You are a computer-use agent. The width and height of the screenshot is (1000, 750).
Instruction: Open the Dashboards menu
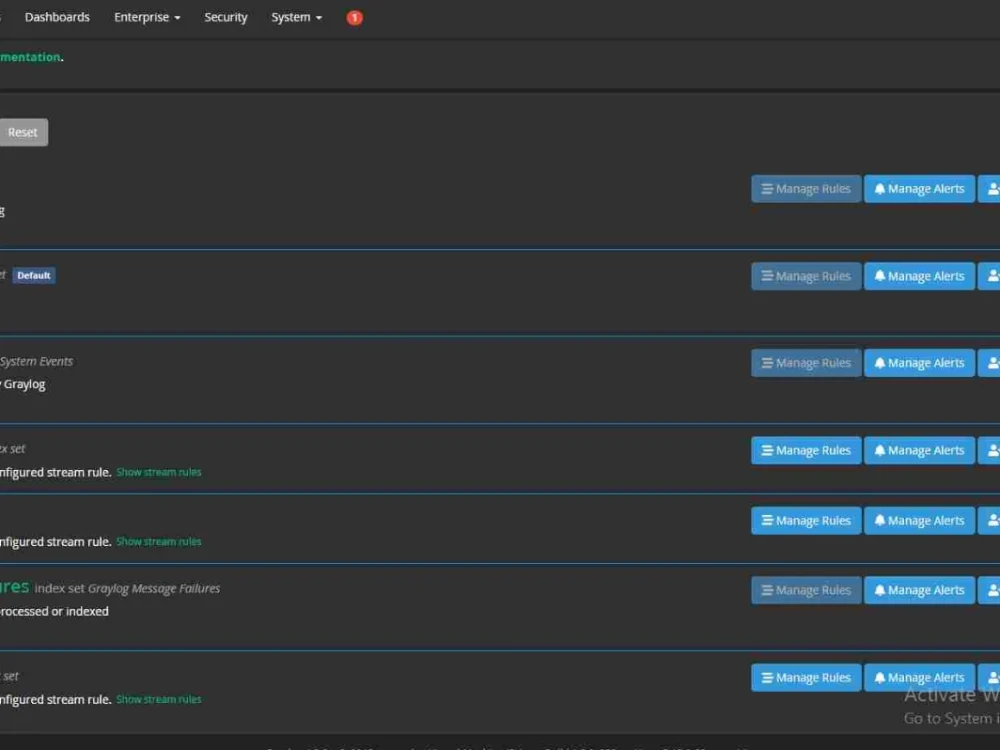tap(57, 17)
